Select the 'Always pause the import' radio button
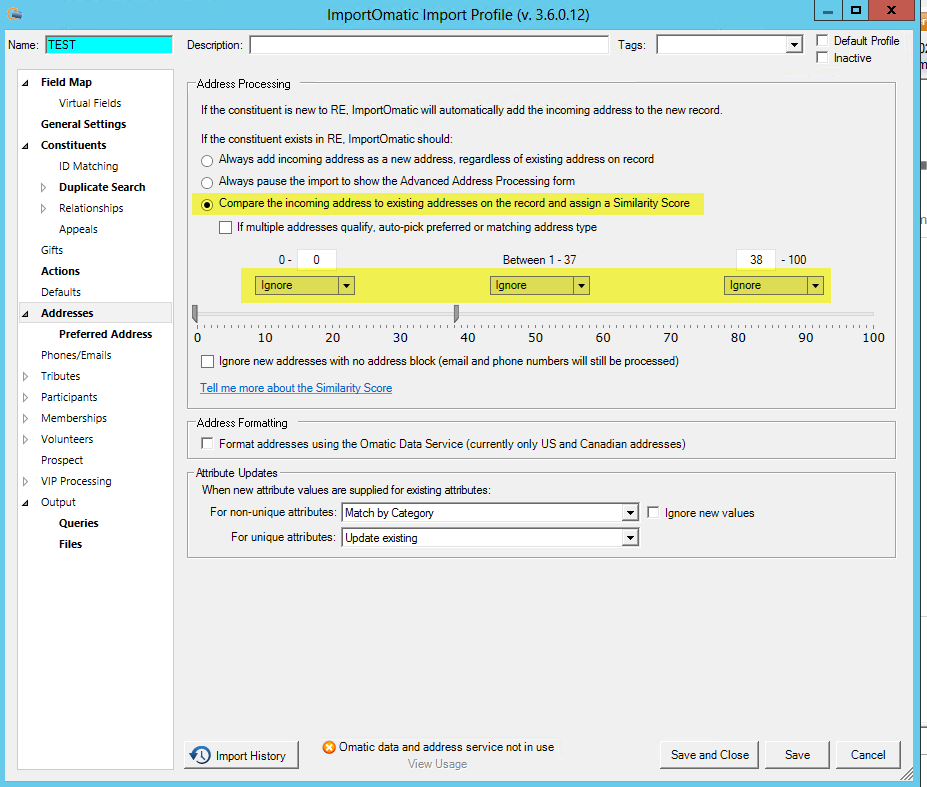927x787 pixels. coord(207,181)
